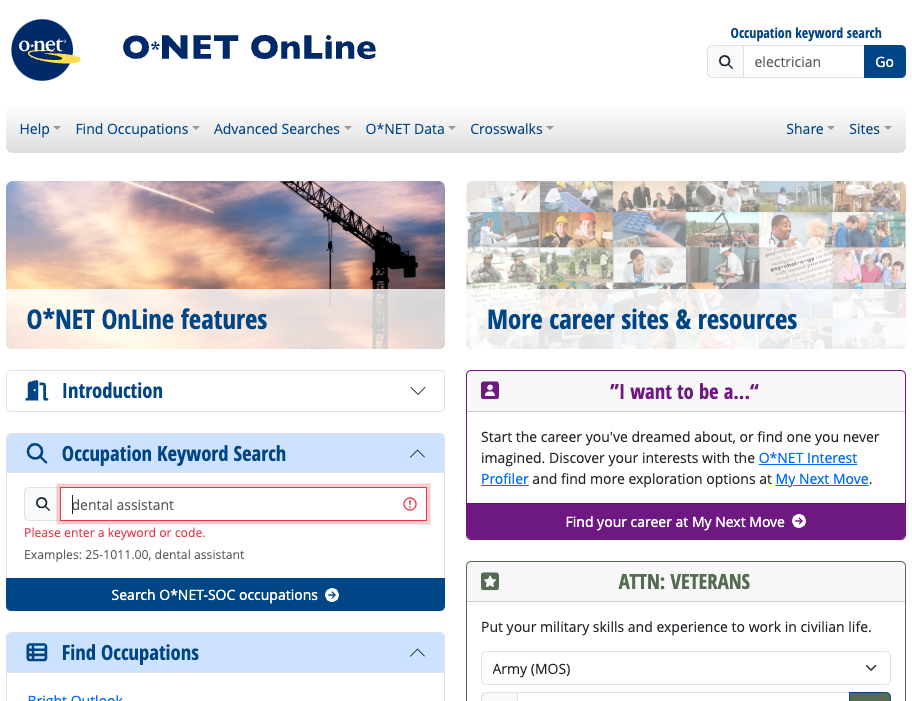
Task: Follow the My Next Move link
Action: tap(822, 479)
